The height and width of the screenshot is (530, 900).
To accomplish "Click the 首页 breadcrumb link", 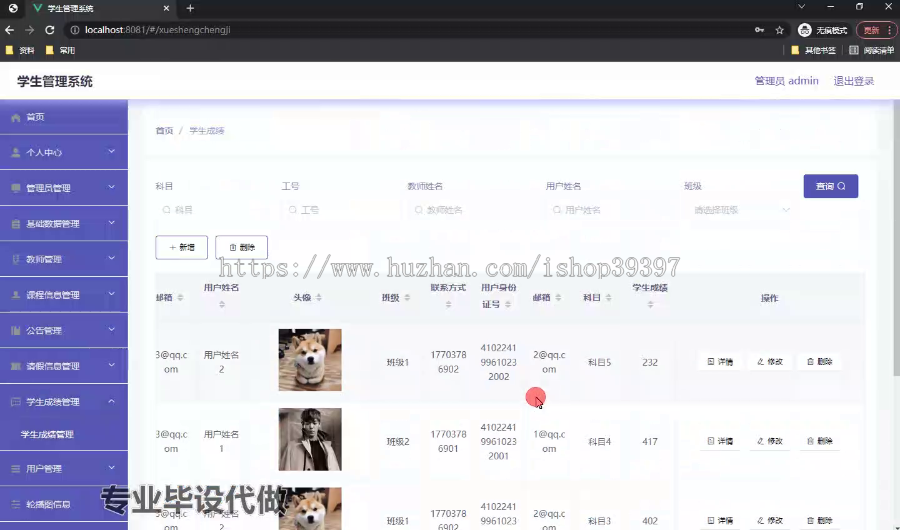I will [164, 131].
